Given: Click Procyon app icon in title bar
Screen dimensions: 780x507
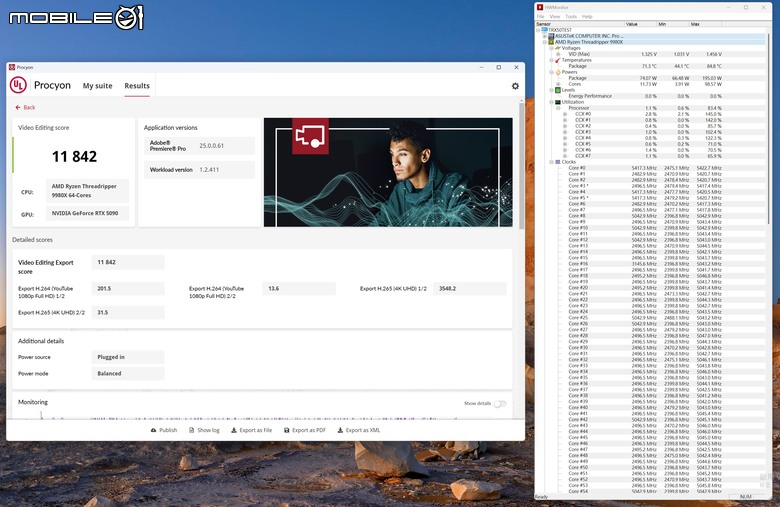Looking at the screenshot, I should [12, 67].
